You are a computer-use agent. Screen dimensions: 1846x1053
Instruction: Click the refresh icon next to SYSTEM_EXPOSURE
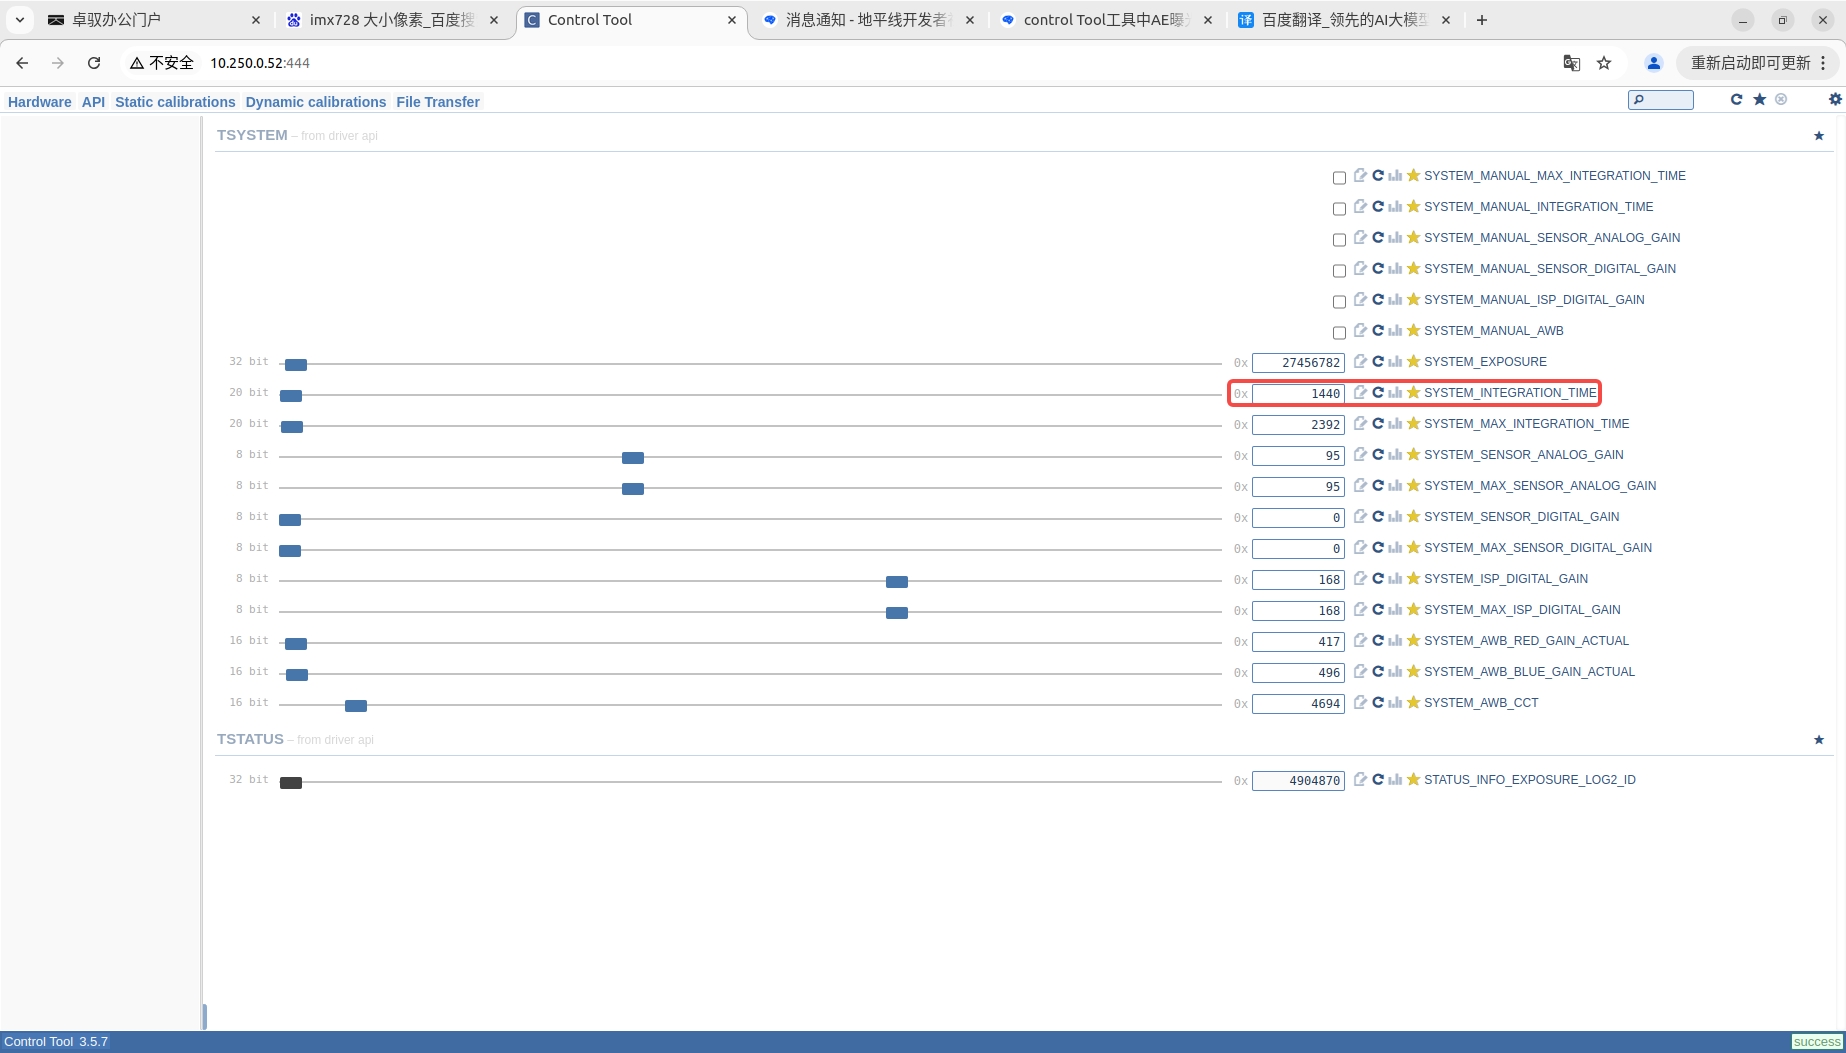coord(1377,362)
